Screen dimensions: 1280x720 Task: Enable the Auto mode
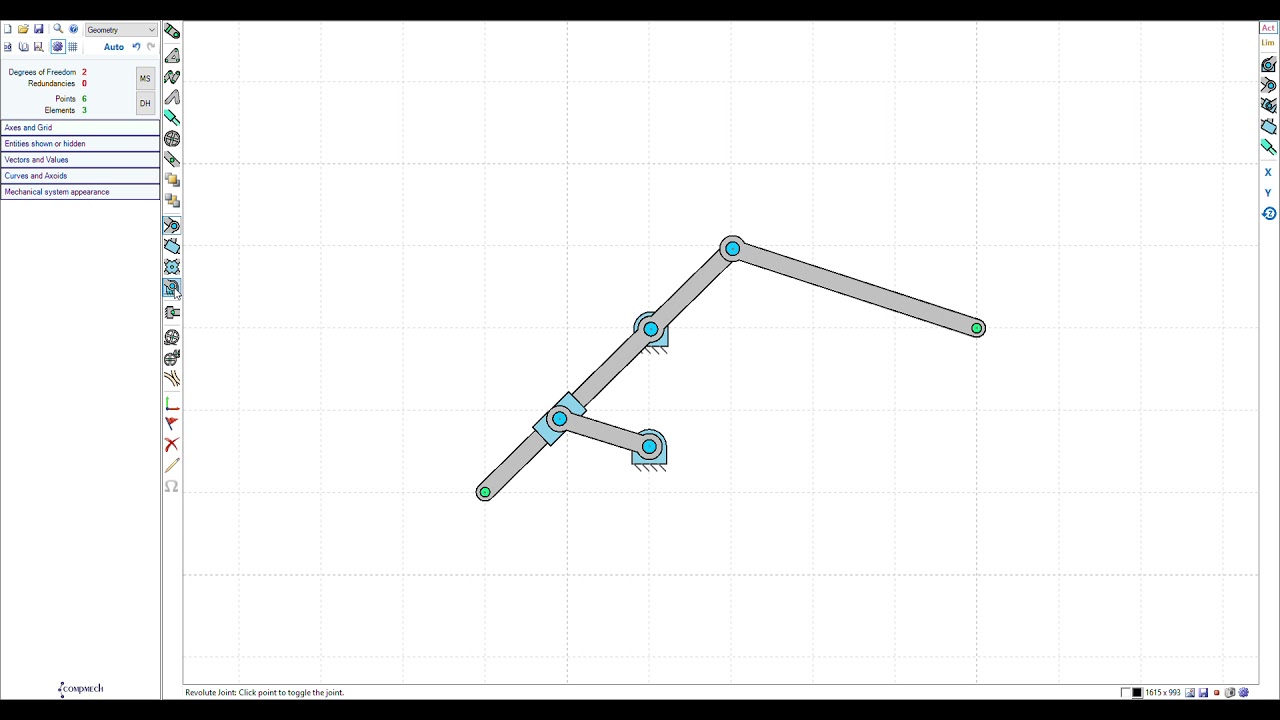click(114, 47)
